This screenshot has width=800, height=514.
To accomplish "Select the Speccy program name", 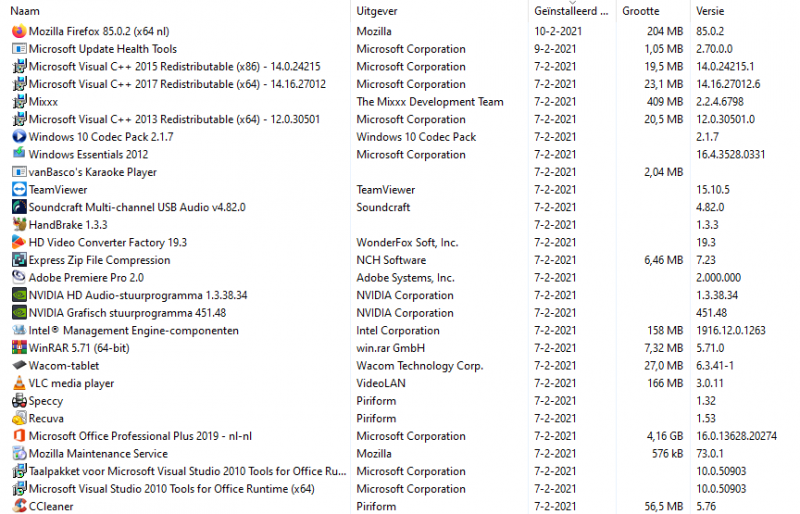I will (46, 401).
